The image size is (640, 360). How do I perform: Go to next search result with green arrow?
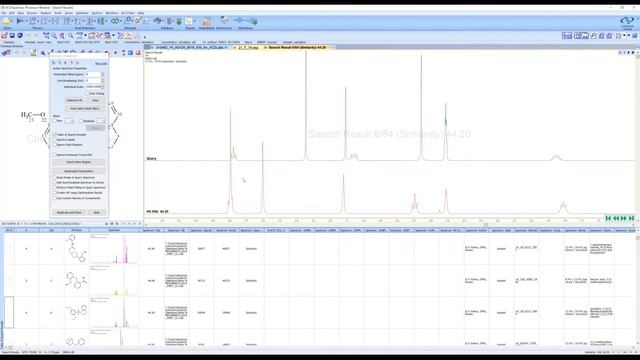(x=624, y=218)
